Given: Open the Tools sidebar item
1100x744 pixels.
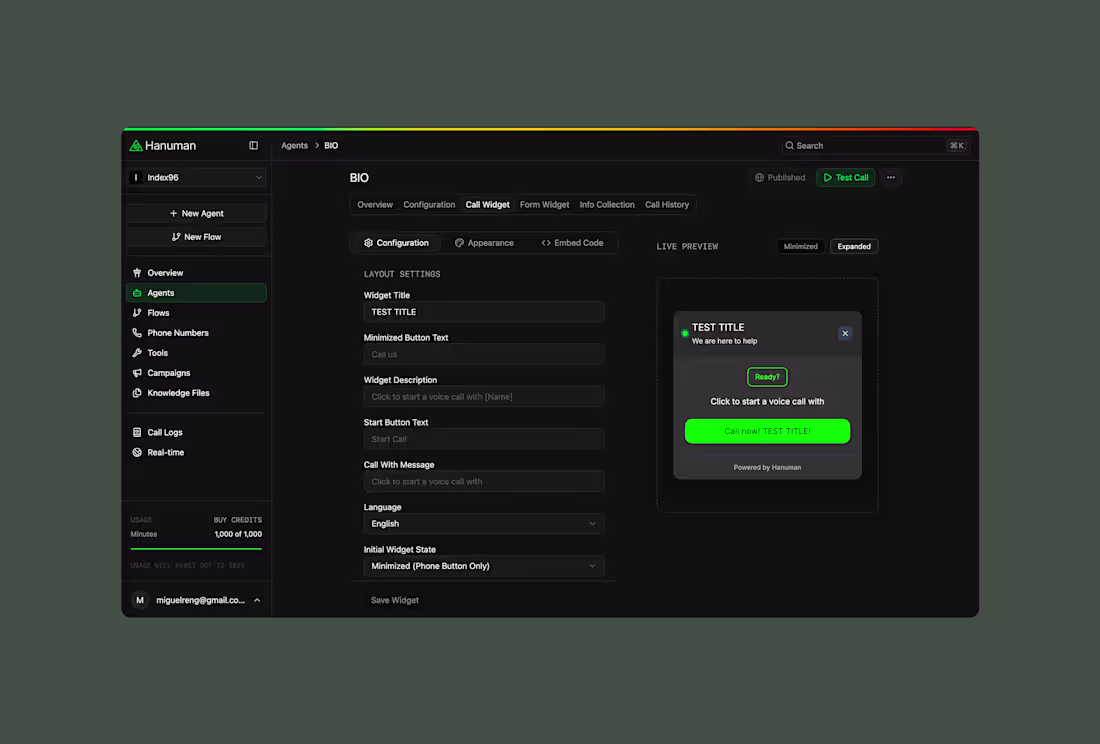Looking at the screenshot, I should tap(196, 353).
